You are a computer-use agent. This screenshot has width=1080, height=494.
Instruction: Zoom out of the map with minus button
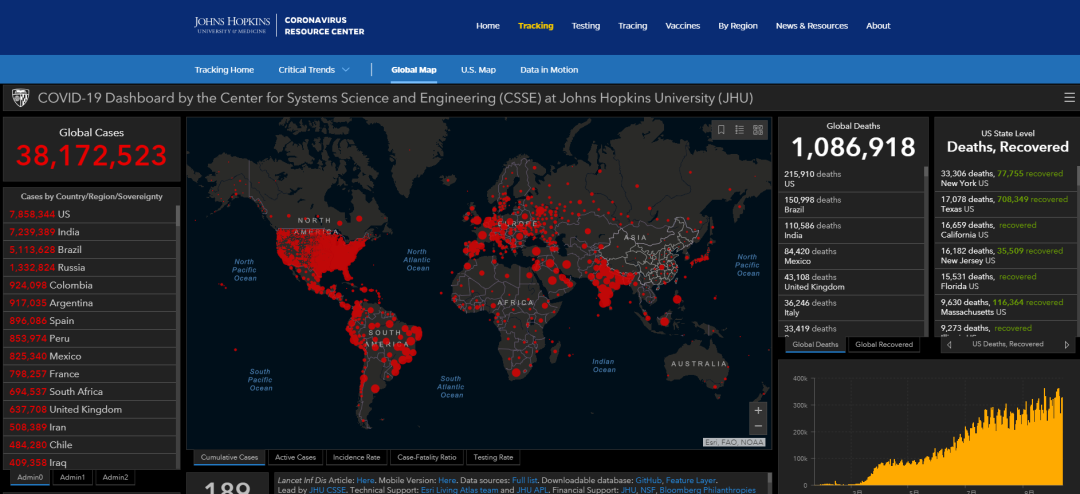coord(758,426)
